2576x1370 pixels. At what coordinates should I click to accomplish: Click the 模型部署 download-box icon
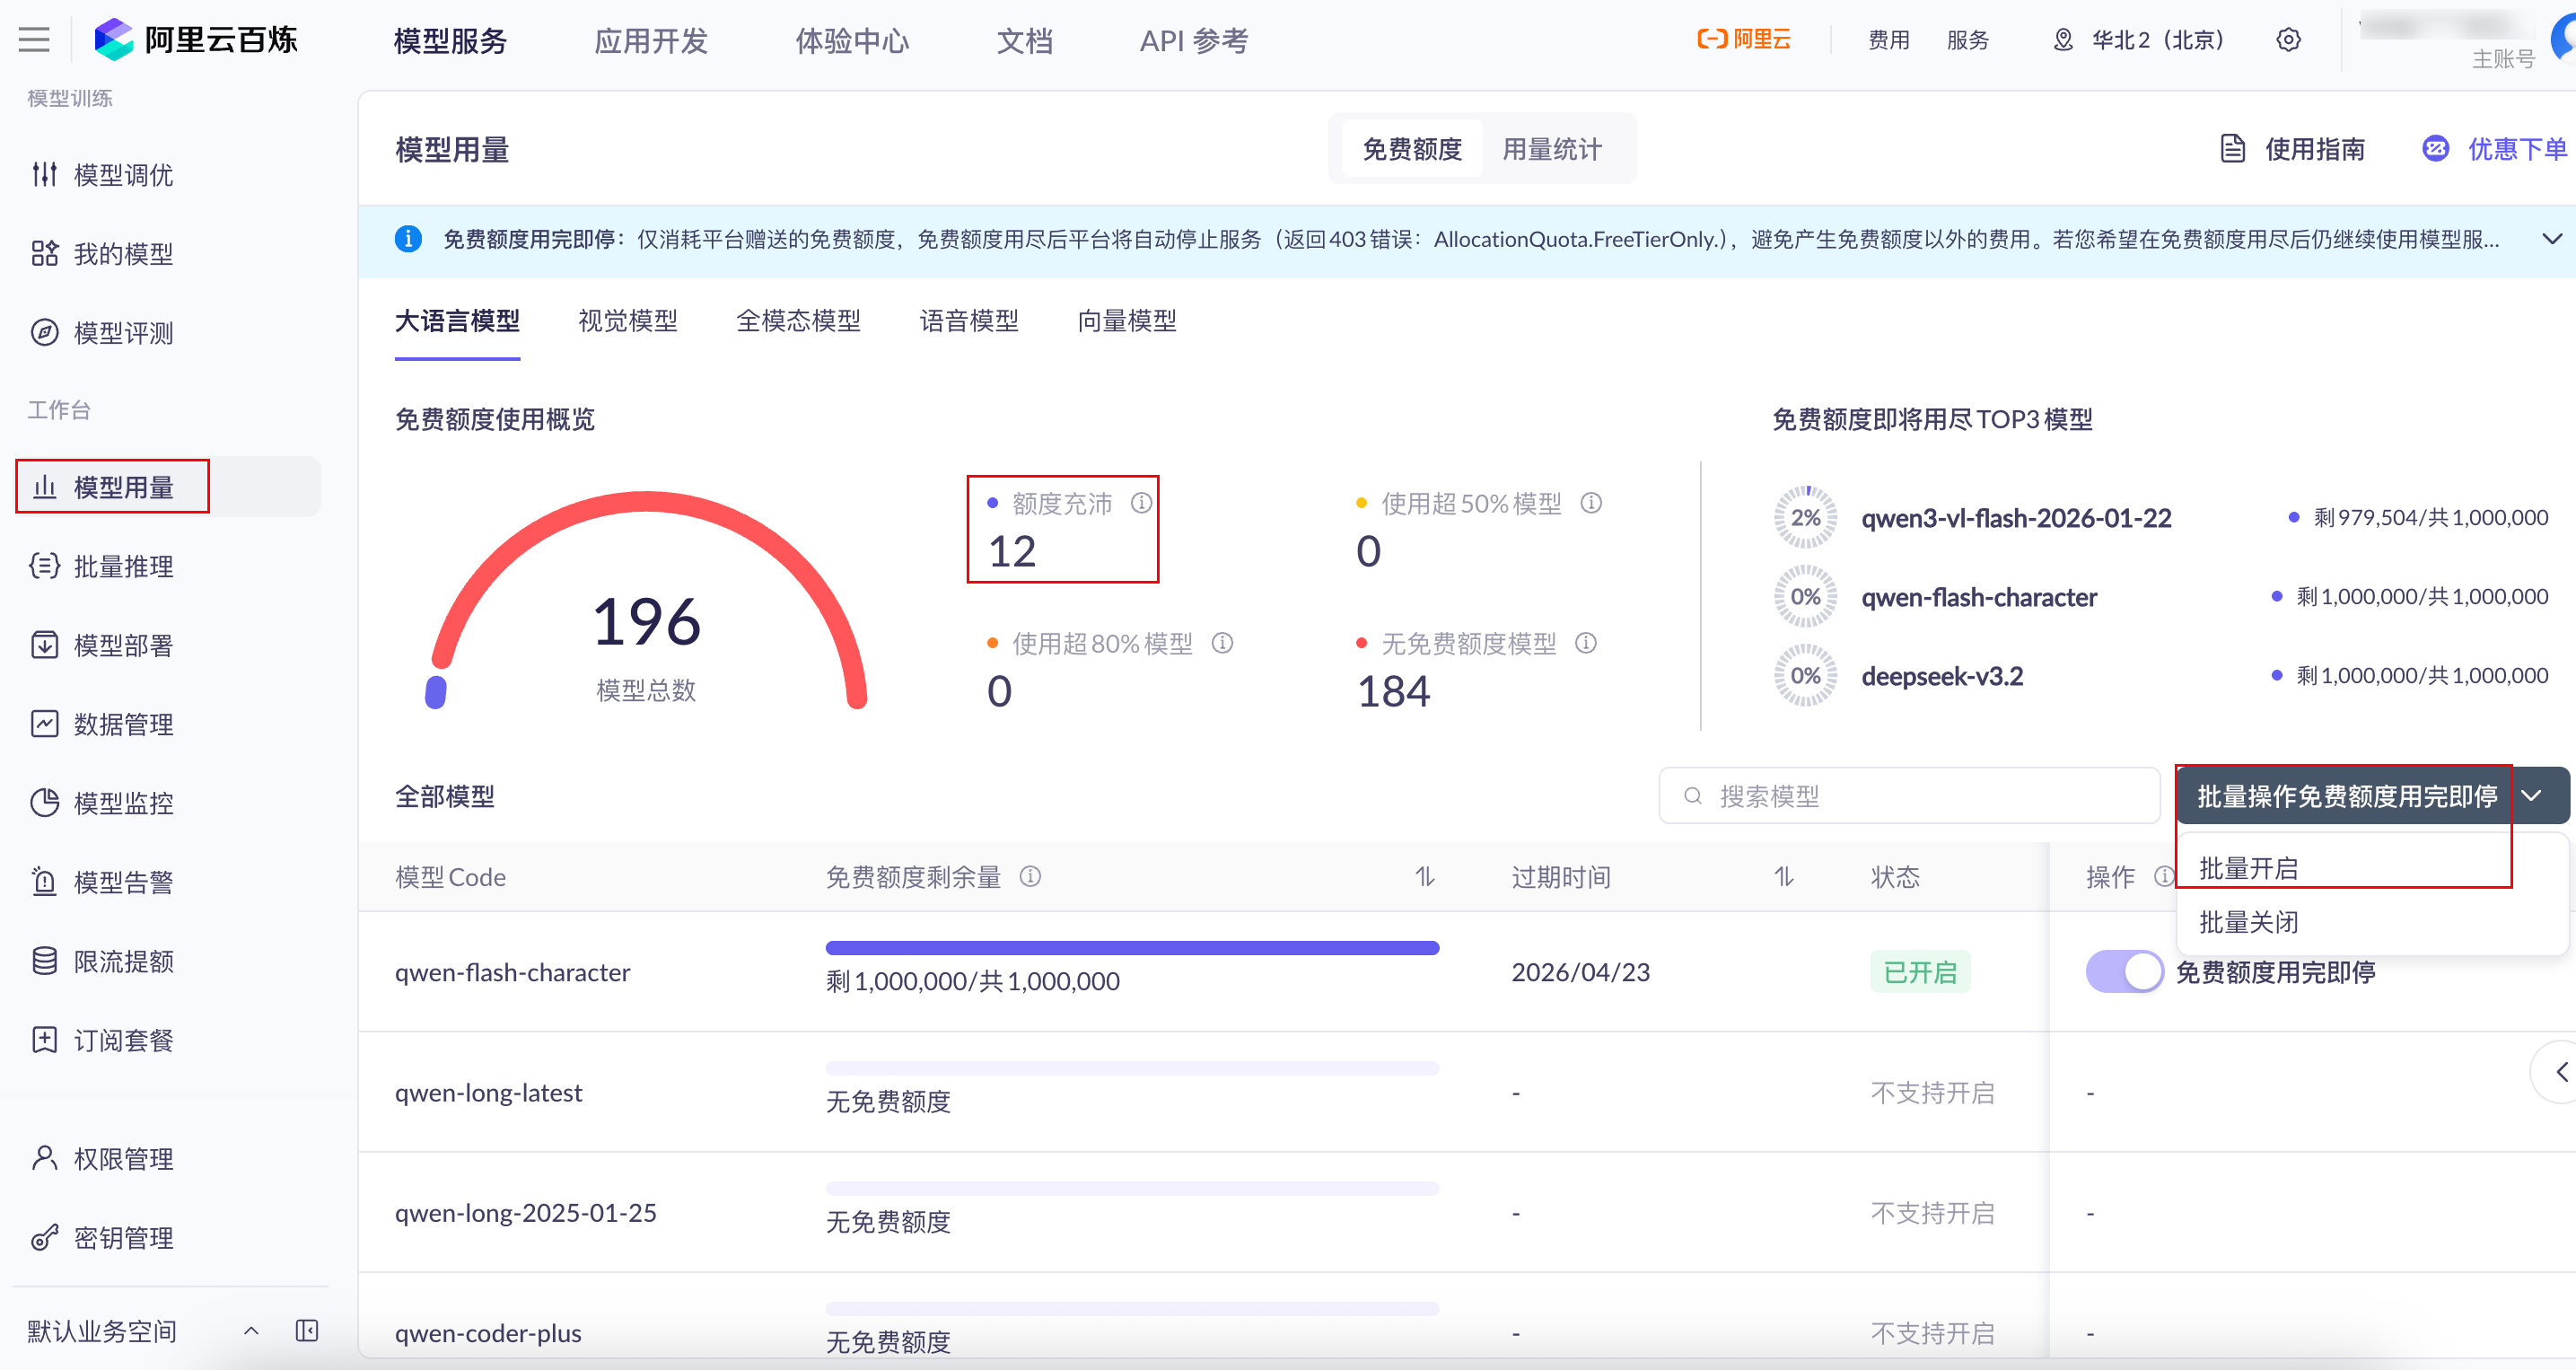coord(45,645)
